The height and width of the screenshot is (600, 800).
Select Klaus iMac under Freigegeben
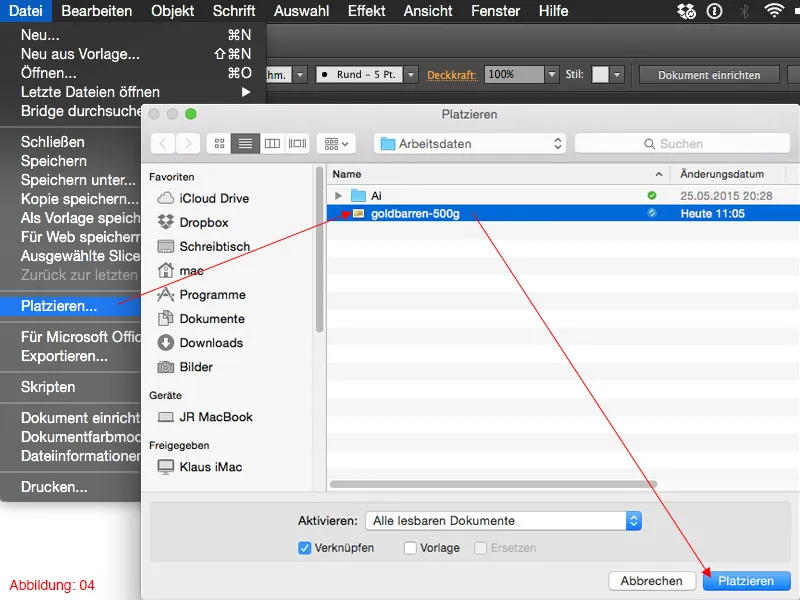(x=199, y=467)
